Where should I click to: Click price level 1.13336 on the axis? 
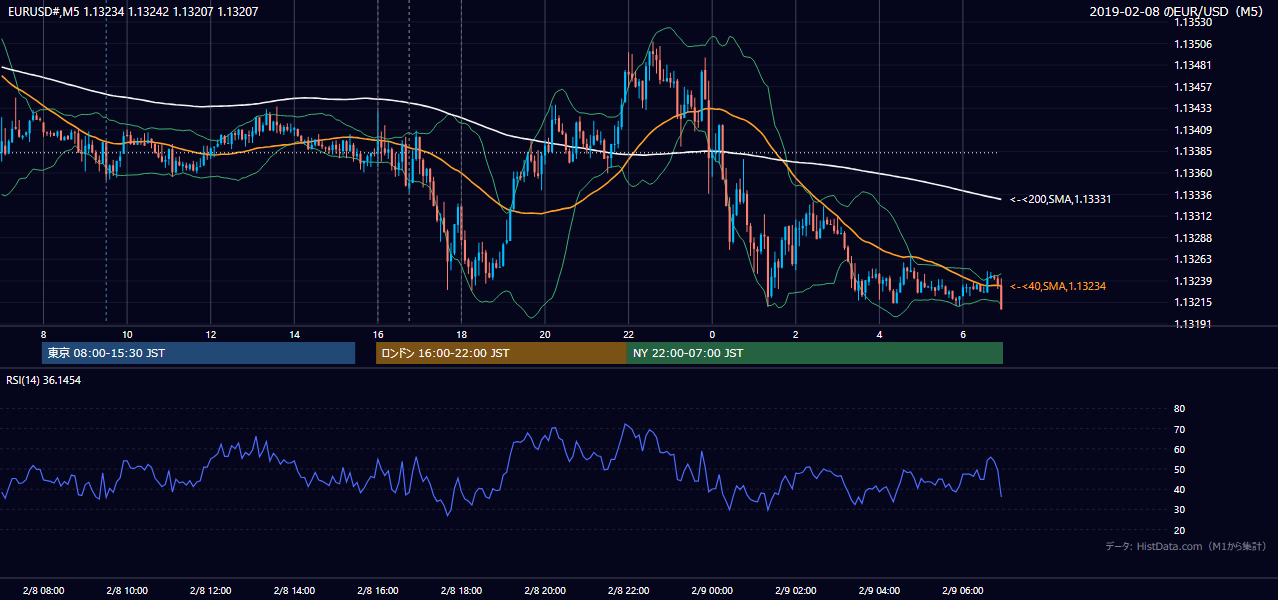(1193, 195)
